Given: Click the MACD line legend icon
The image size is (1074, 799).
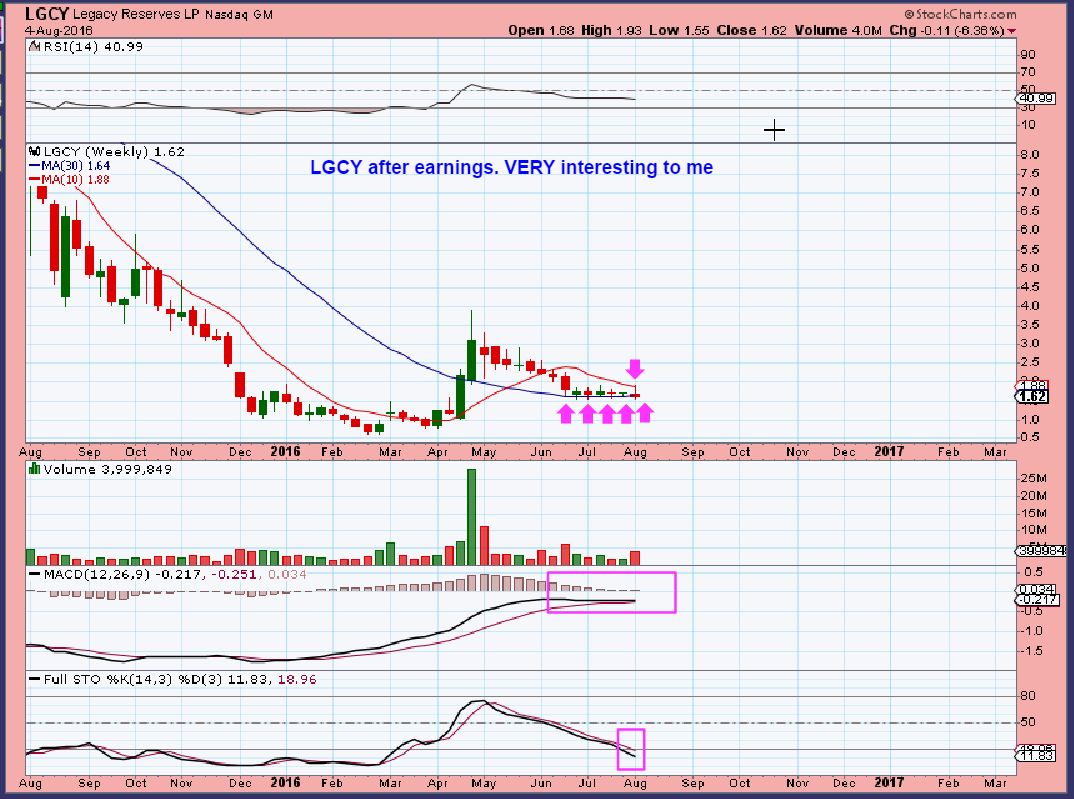Looking at the screenshot, I should [x=34, y=574].
